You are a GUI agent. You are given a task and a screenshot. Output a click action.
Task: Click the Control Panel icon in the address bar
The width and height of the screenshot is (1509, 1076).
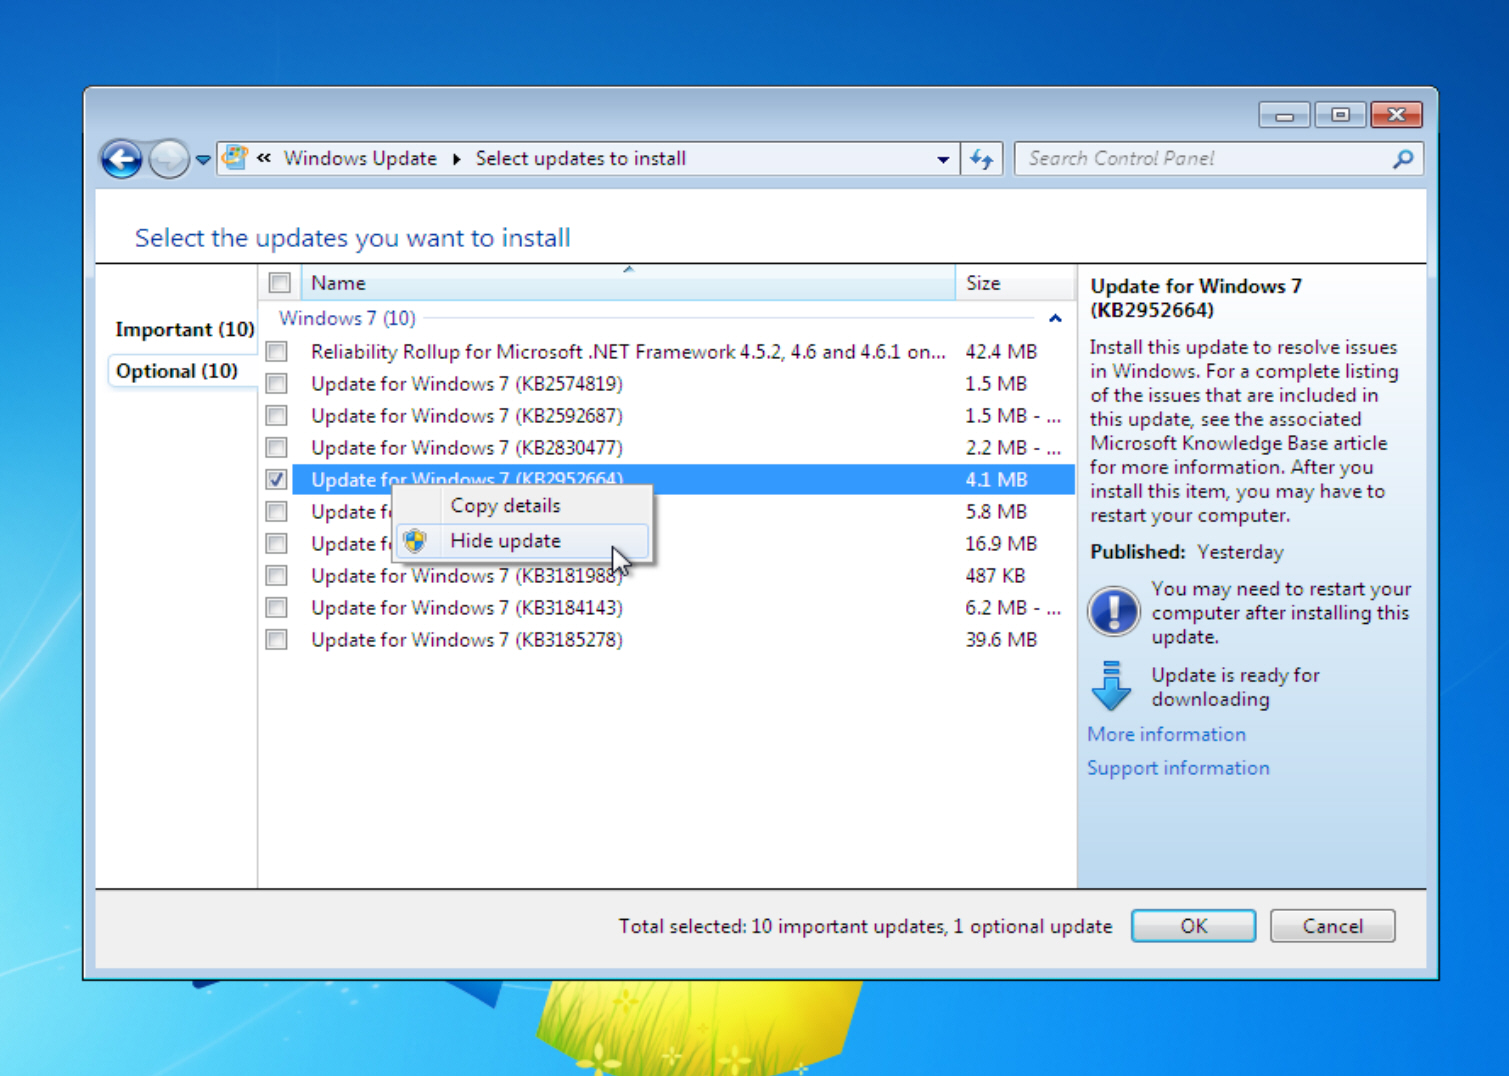click(235, 158)
